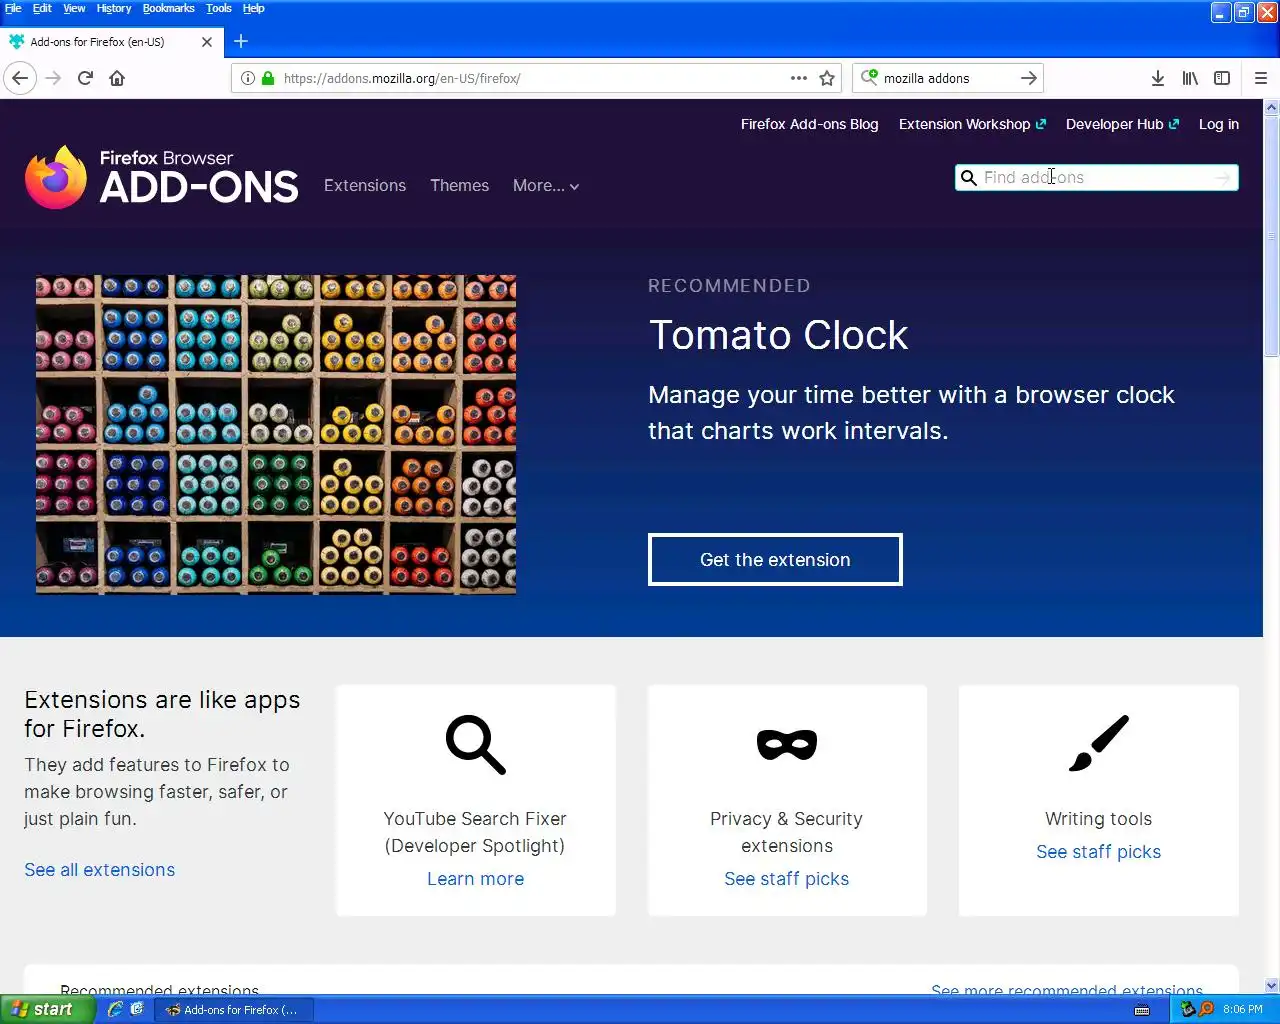1280x1024 pixels.
Task: See staff picks for Writing tools
Action: (x=1099, y=852)
